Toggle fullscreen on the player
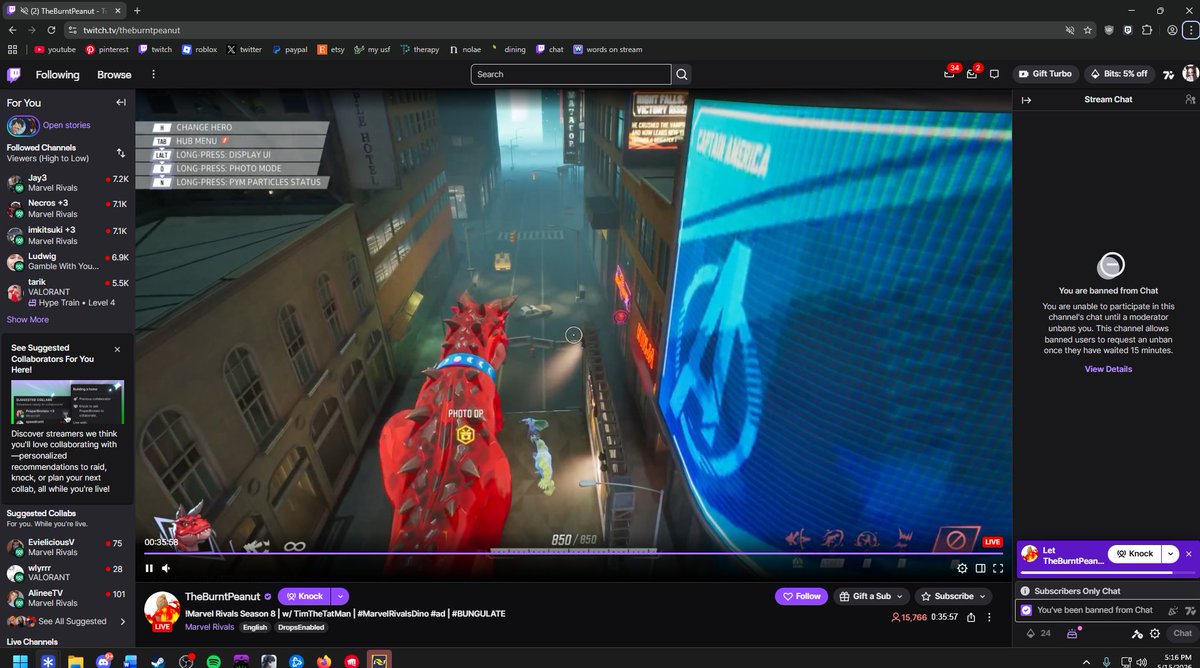This screenshot has width=1200, height=668. pos(998,568)
